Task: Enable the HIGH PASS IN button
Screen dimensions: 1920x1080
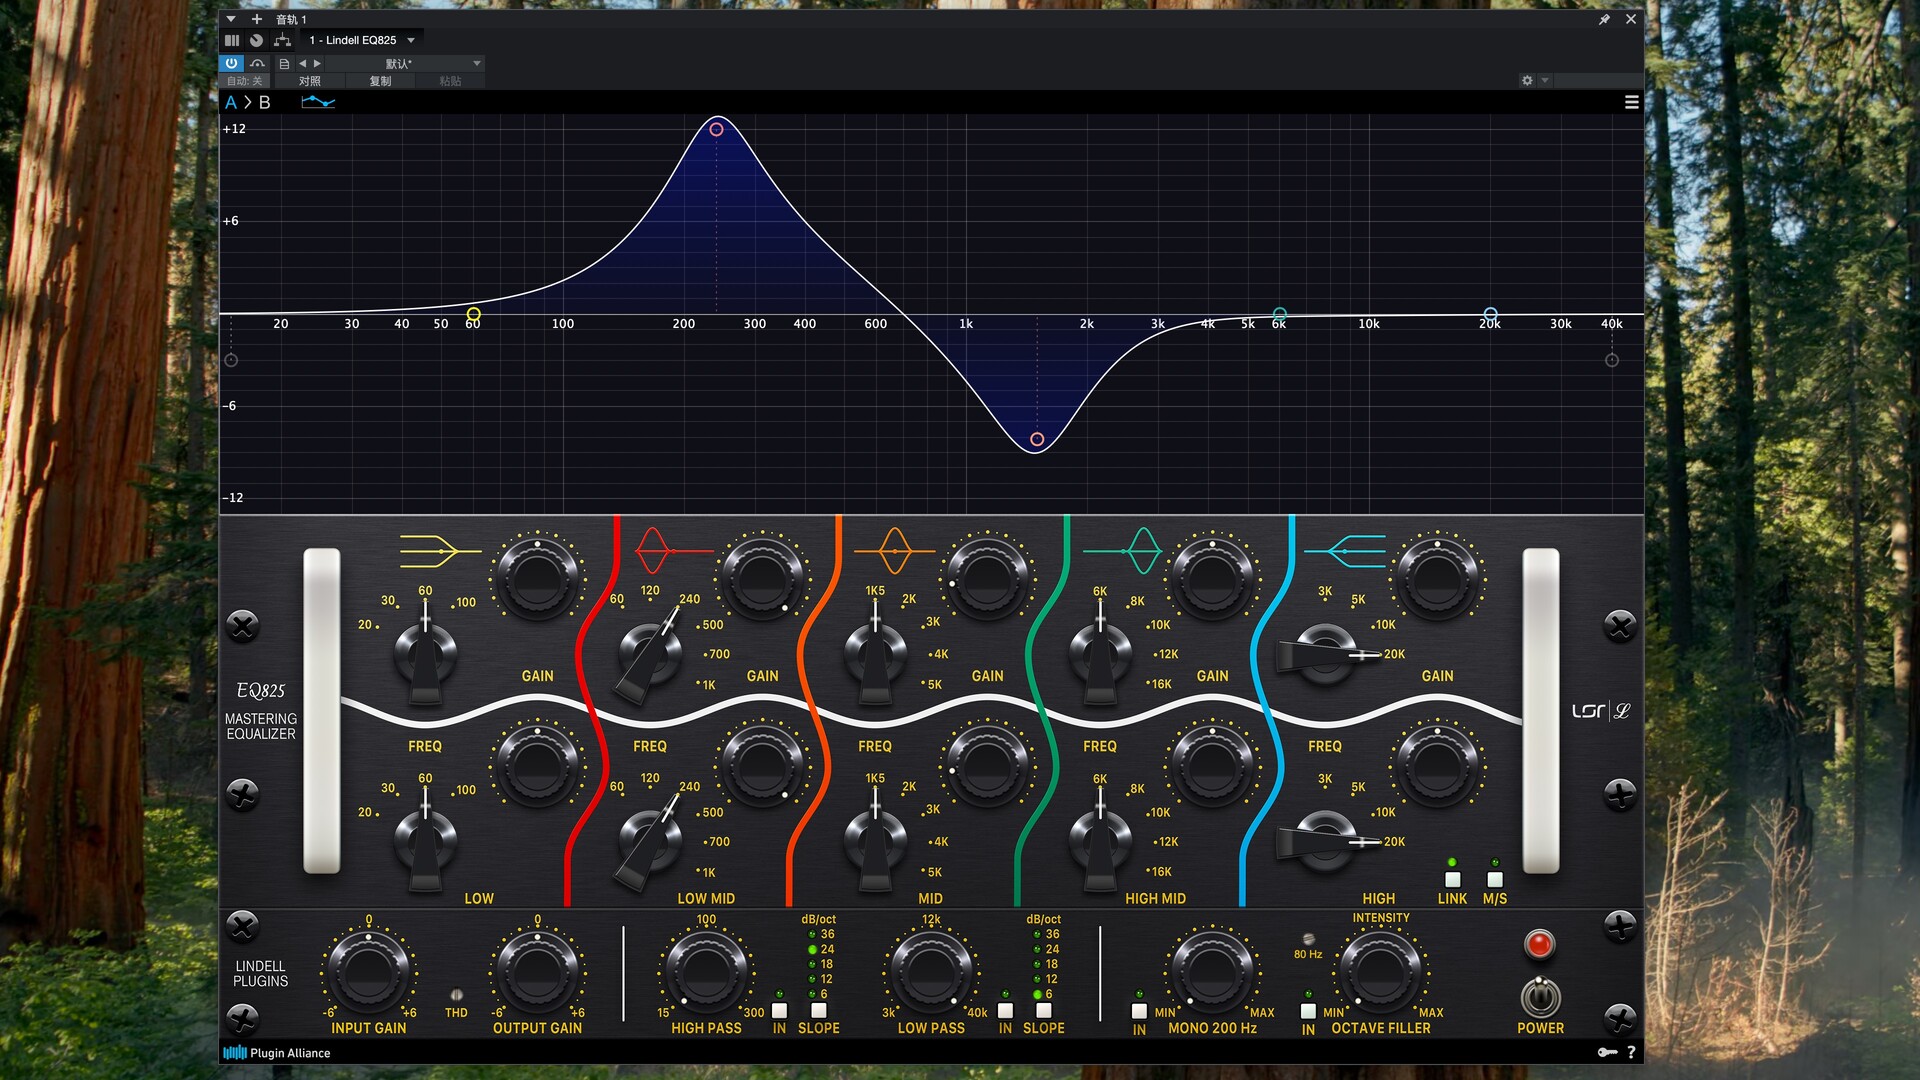Action: pyautogui.click(x=779, y=1011)
